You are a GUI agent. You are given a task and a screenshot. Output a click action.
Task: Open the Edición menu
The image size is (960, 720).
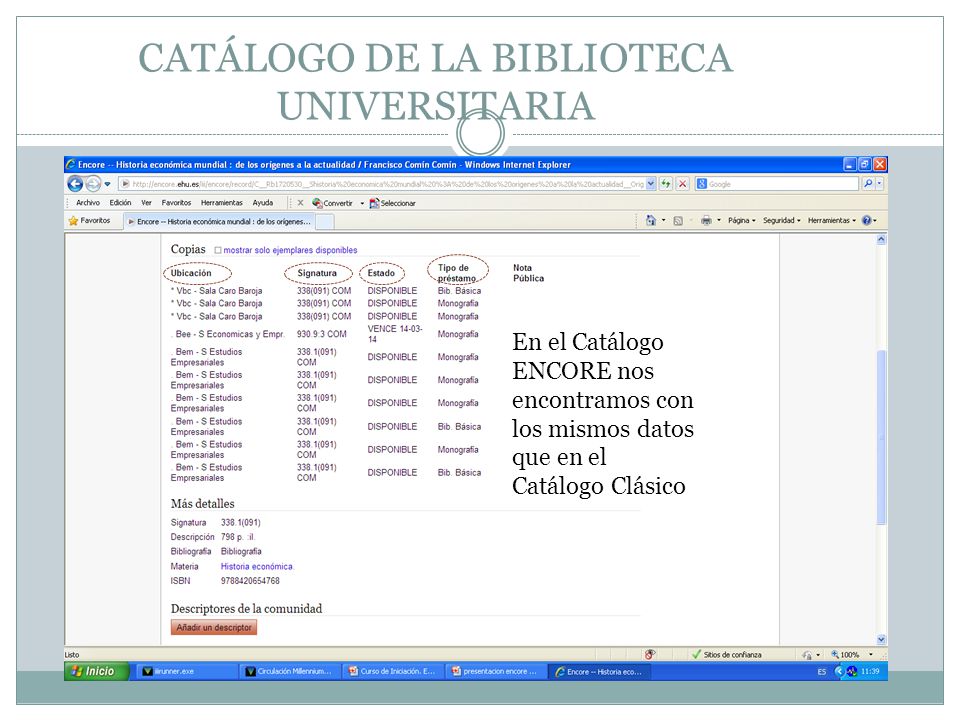coord(120,203)
